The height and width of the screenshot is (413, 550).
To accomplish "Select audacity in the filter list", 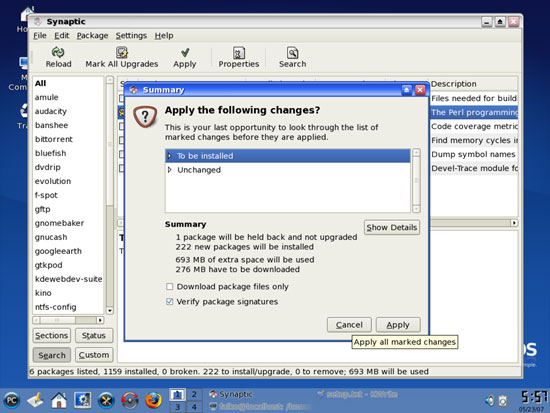I will click(68, 111).
